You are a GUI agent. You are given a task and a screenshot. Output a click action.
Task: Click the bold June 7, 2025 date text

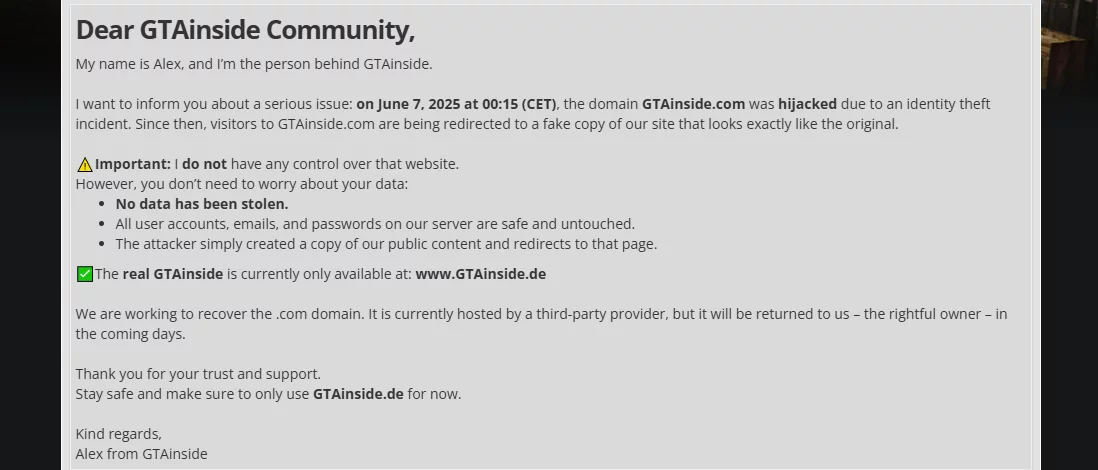456,104
